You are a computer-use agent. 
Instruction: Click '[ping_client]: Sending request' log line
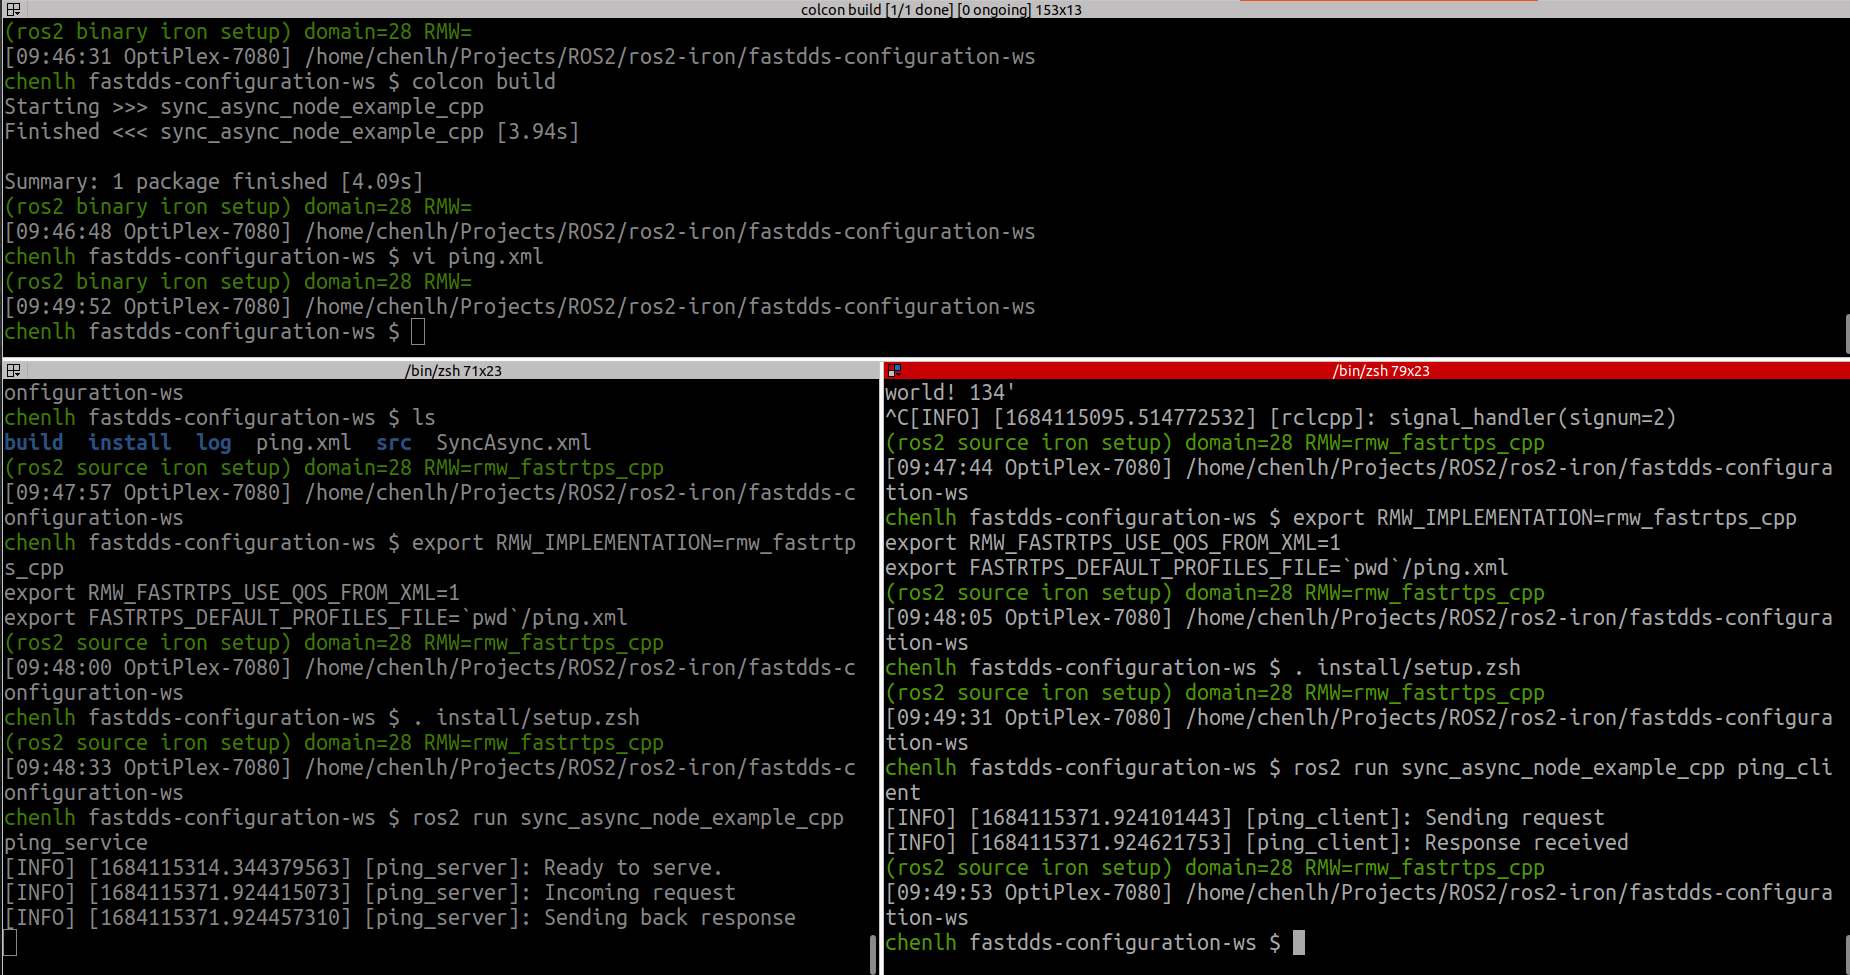[1244, 818]
